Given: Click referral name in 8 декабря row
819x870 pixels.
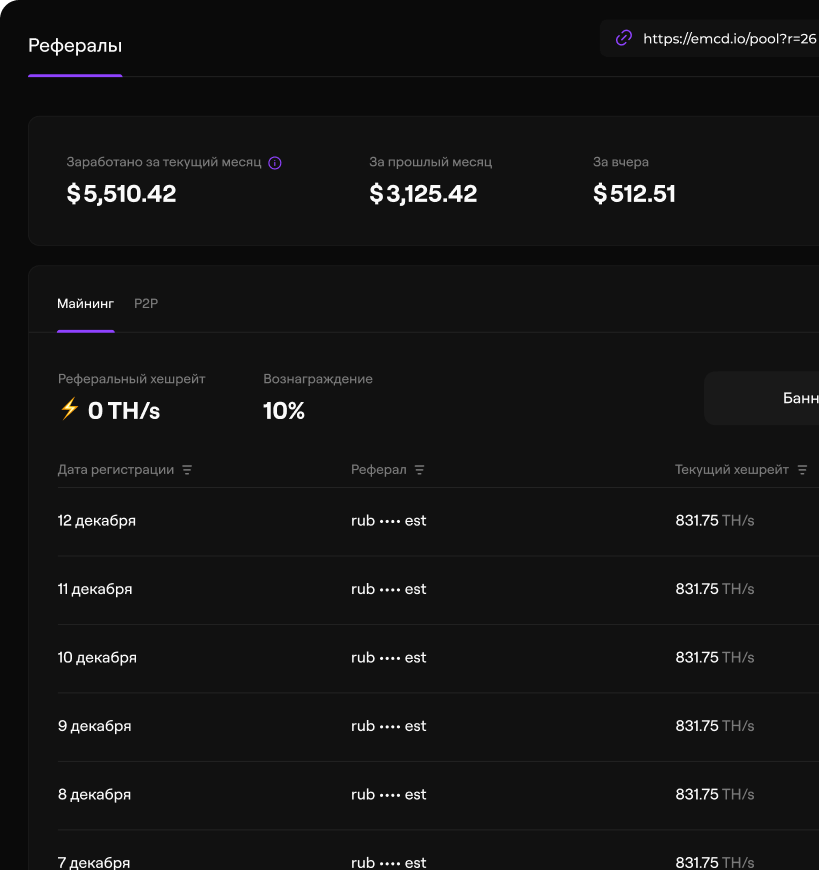Looking at the screenshot, I should coord(388,795).
